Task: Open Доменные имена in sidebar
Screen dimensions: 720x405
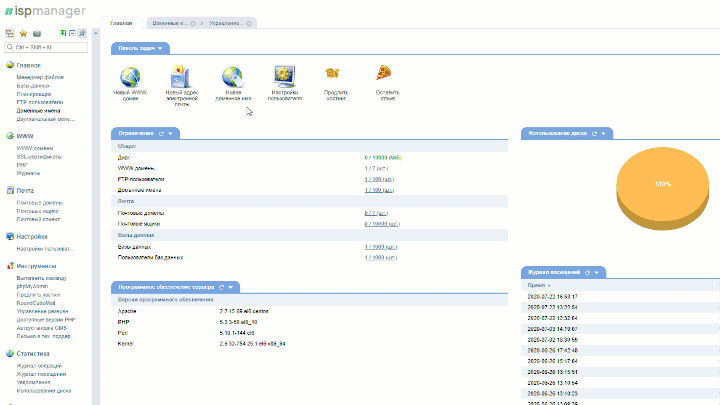Action: [x=38, y=111]
